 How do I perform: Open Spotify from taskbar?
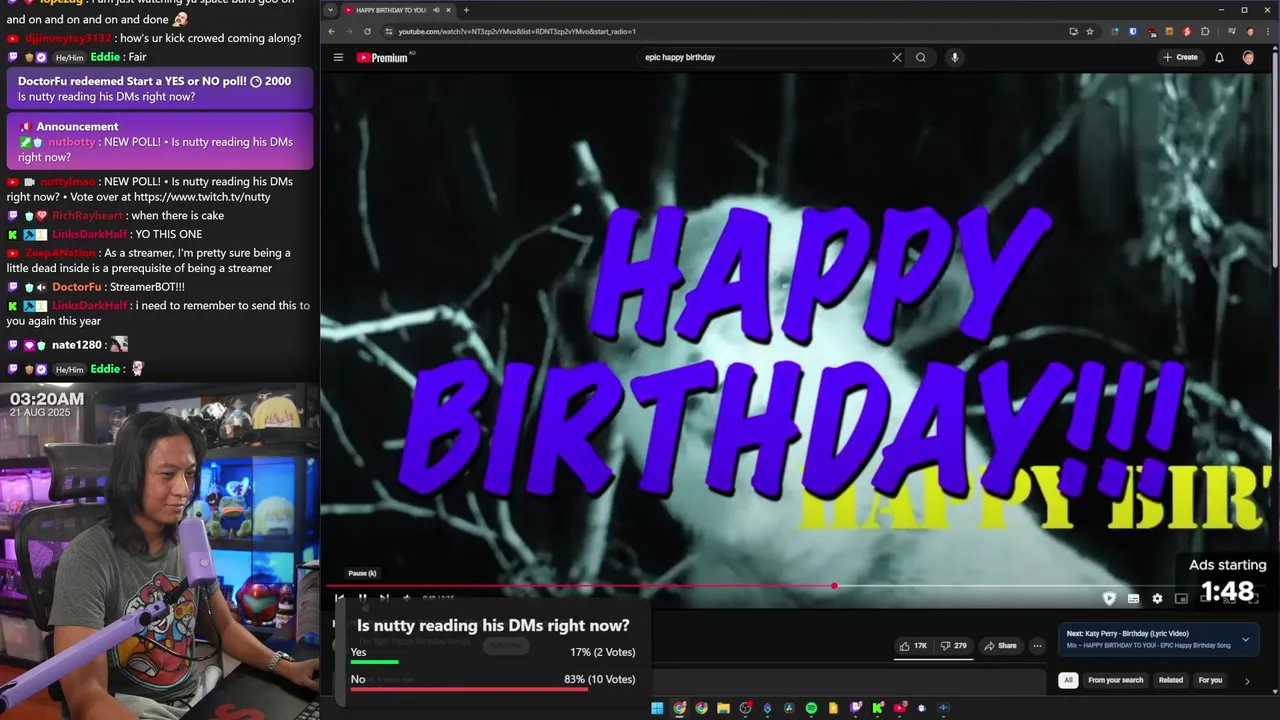pyautogui.click(x=811, y=708)
